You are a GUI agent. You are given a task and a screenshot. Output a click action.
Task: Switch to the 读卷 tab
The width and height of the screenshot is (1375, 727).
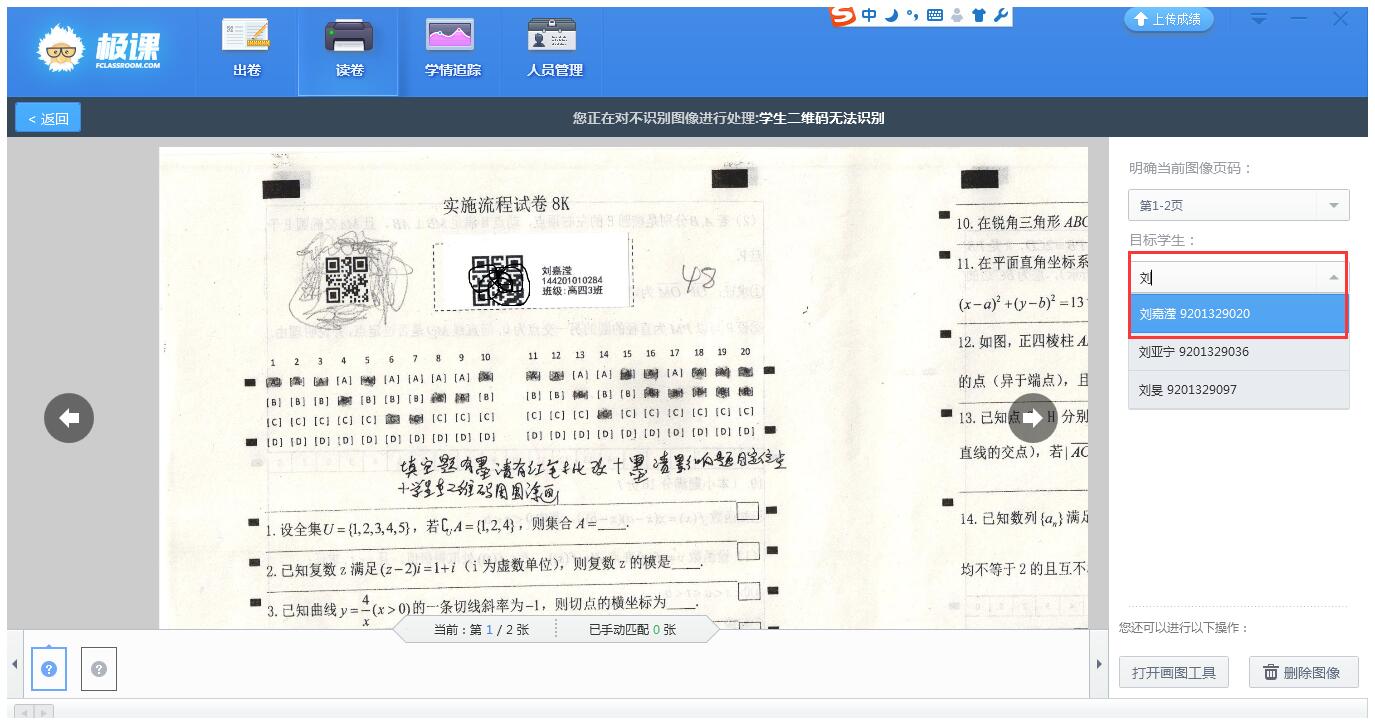[349, 50]
